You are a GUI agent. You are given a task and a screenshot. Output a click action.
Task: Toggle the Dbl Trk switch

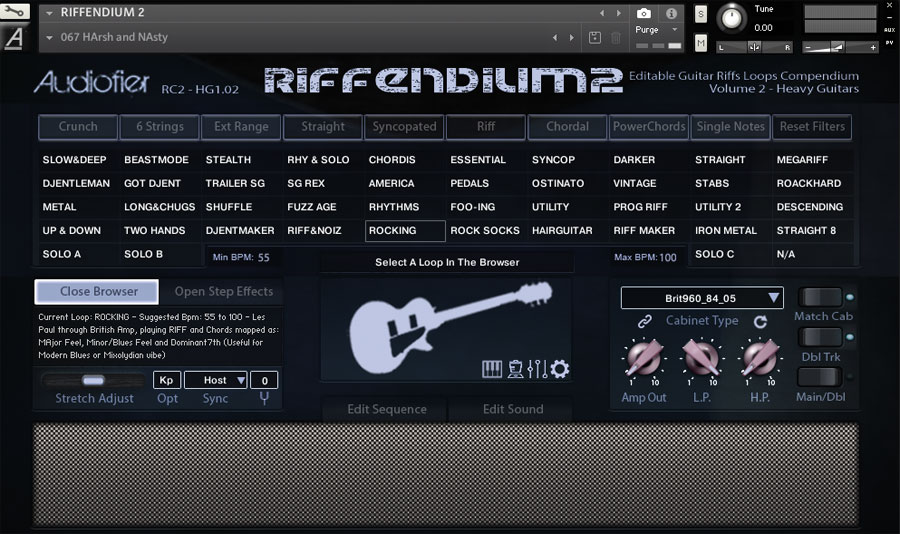[x=820, y=337]
